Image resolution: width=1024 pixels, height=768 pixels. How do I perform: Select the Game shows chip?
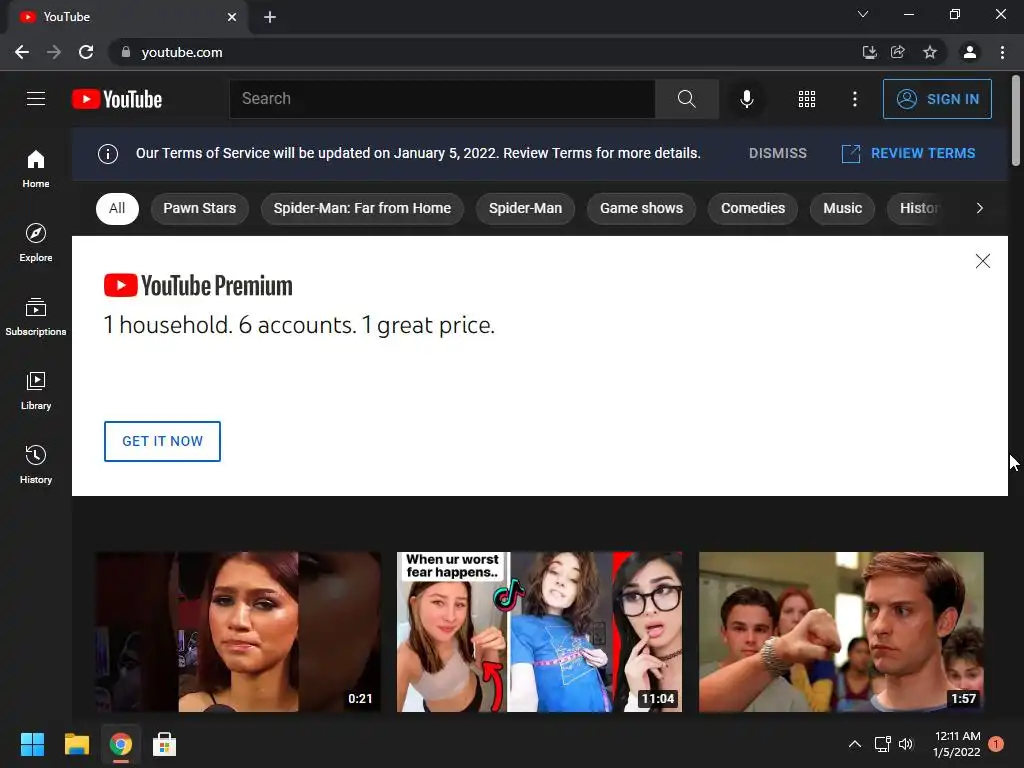[x=641, y=208]
